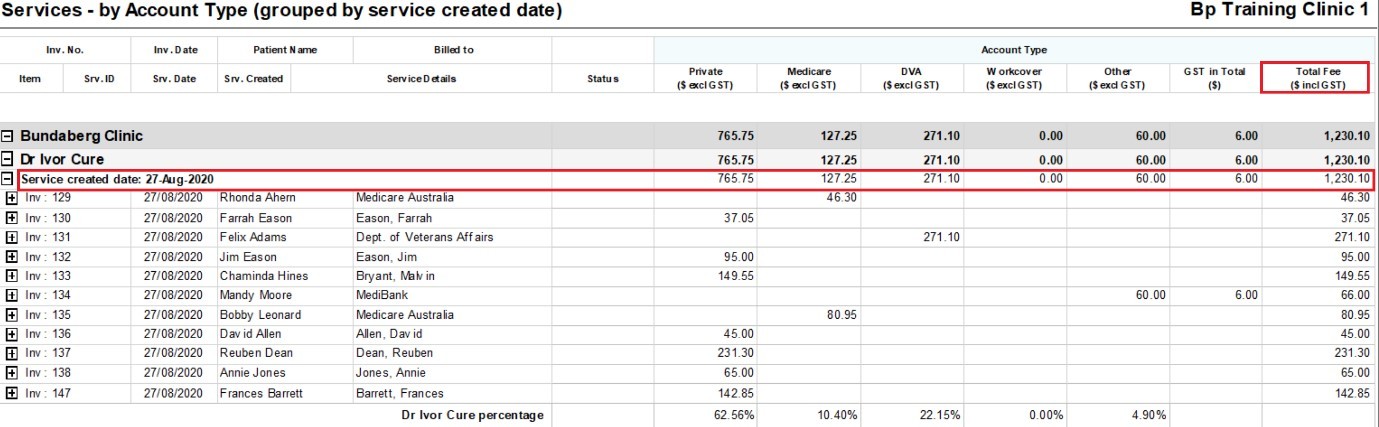This screenshot has width=1379, height=427.
Task: Select the Status column header
Action: (x=602, y=79)
